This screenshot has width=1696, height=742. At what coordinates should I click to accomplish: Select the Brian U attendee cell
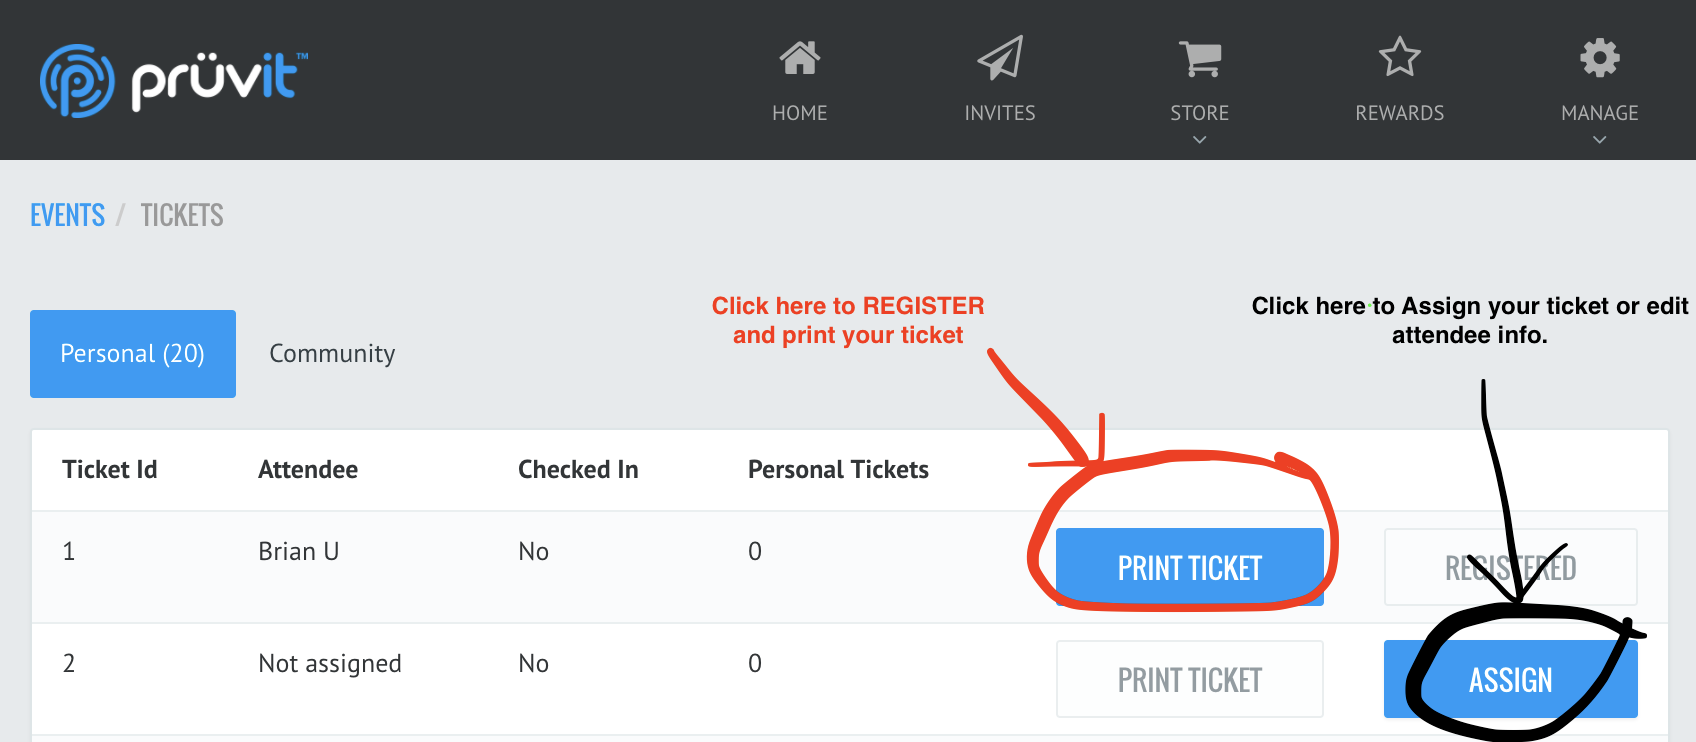[299, 552]
